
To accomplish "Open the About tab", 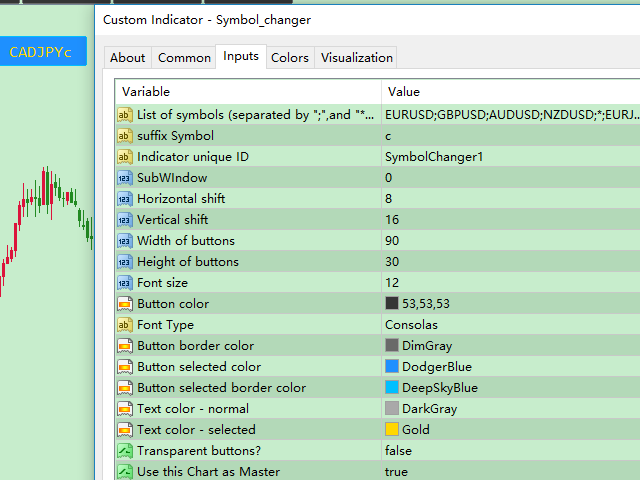I will click(127, 58).
